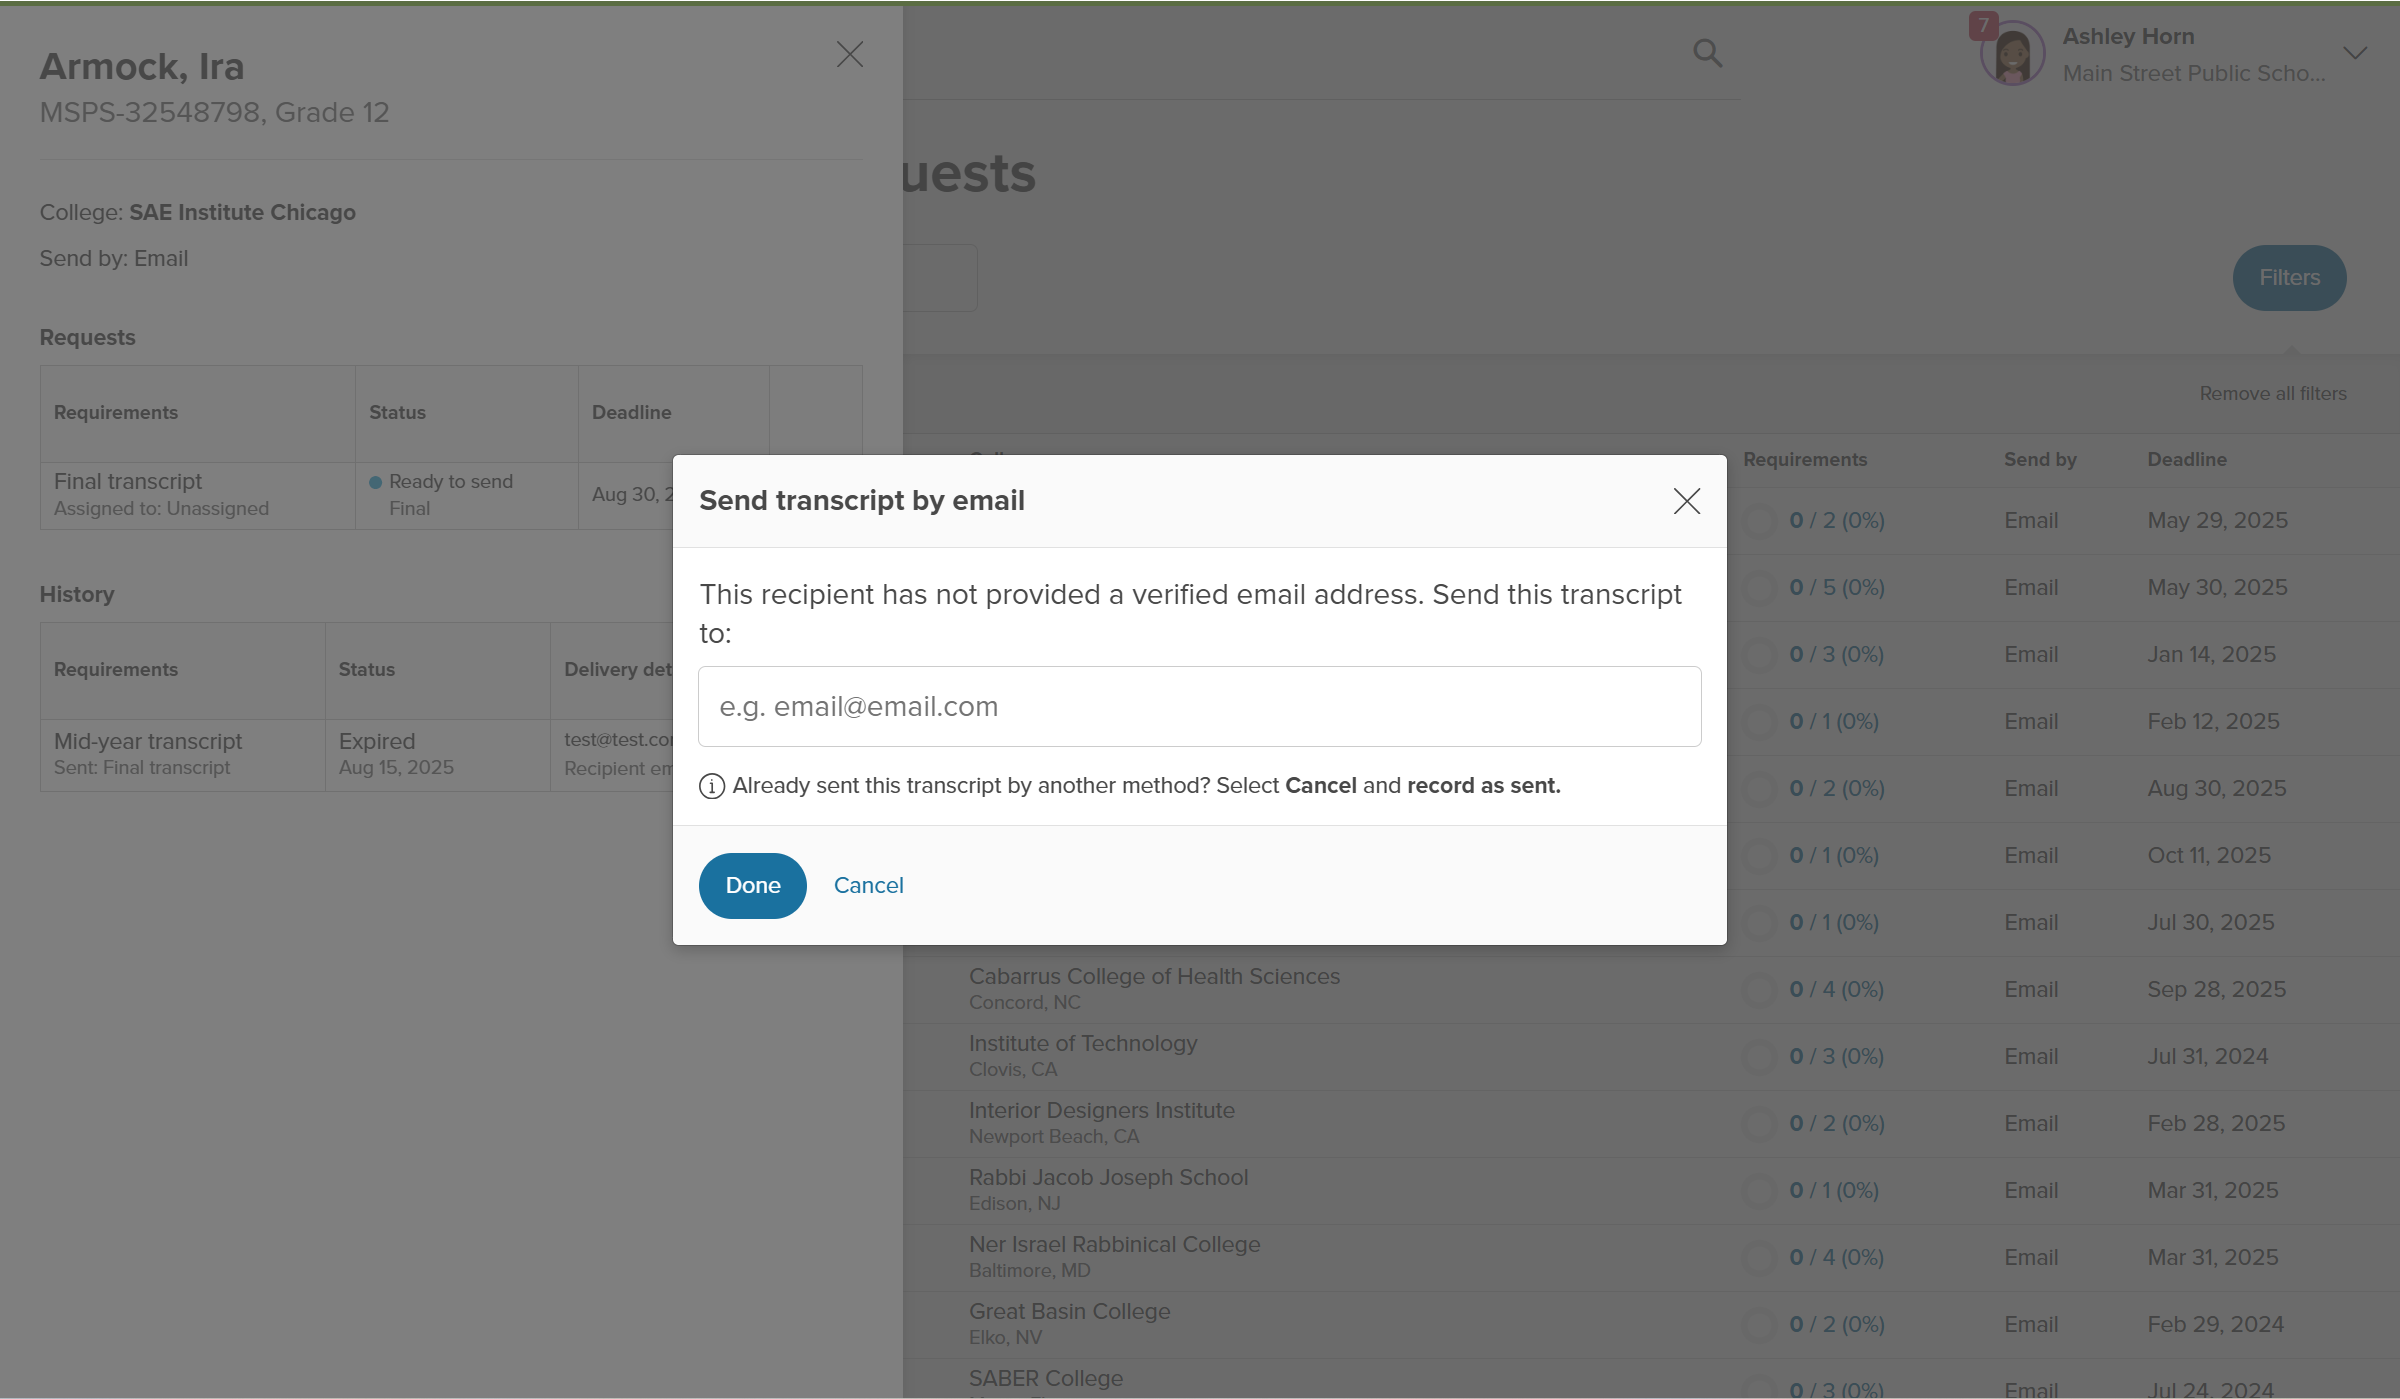The image size is (2400, 1399).
Task: Click the search magnifier icon
Action: coord(1707,53)
